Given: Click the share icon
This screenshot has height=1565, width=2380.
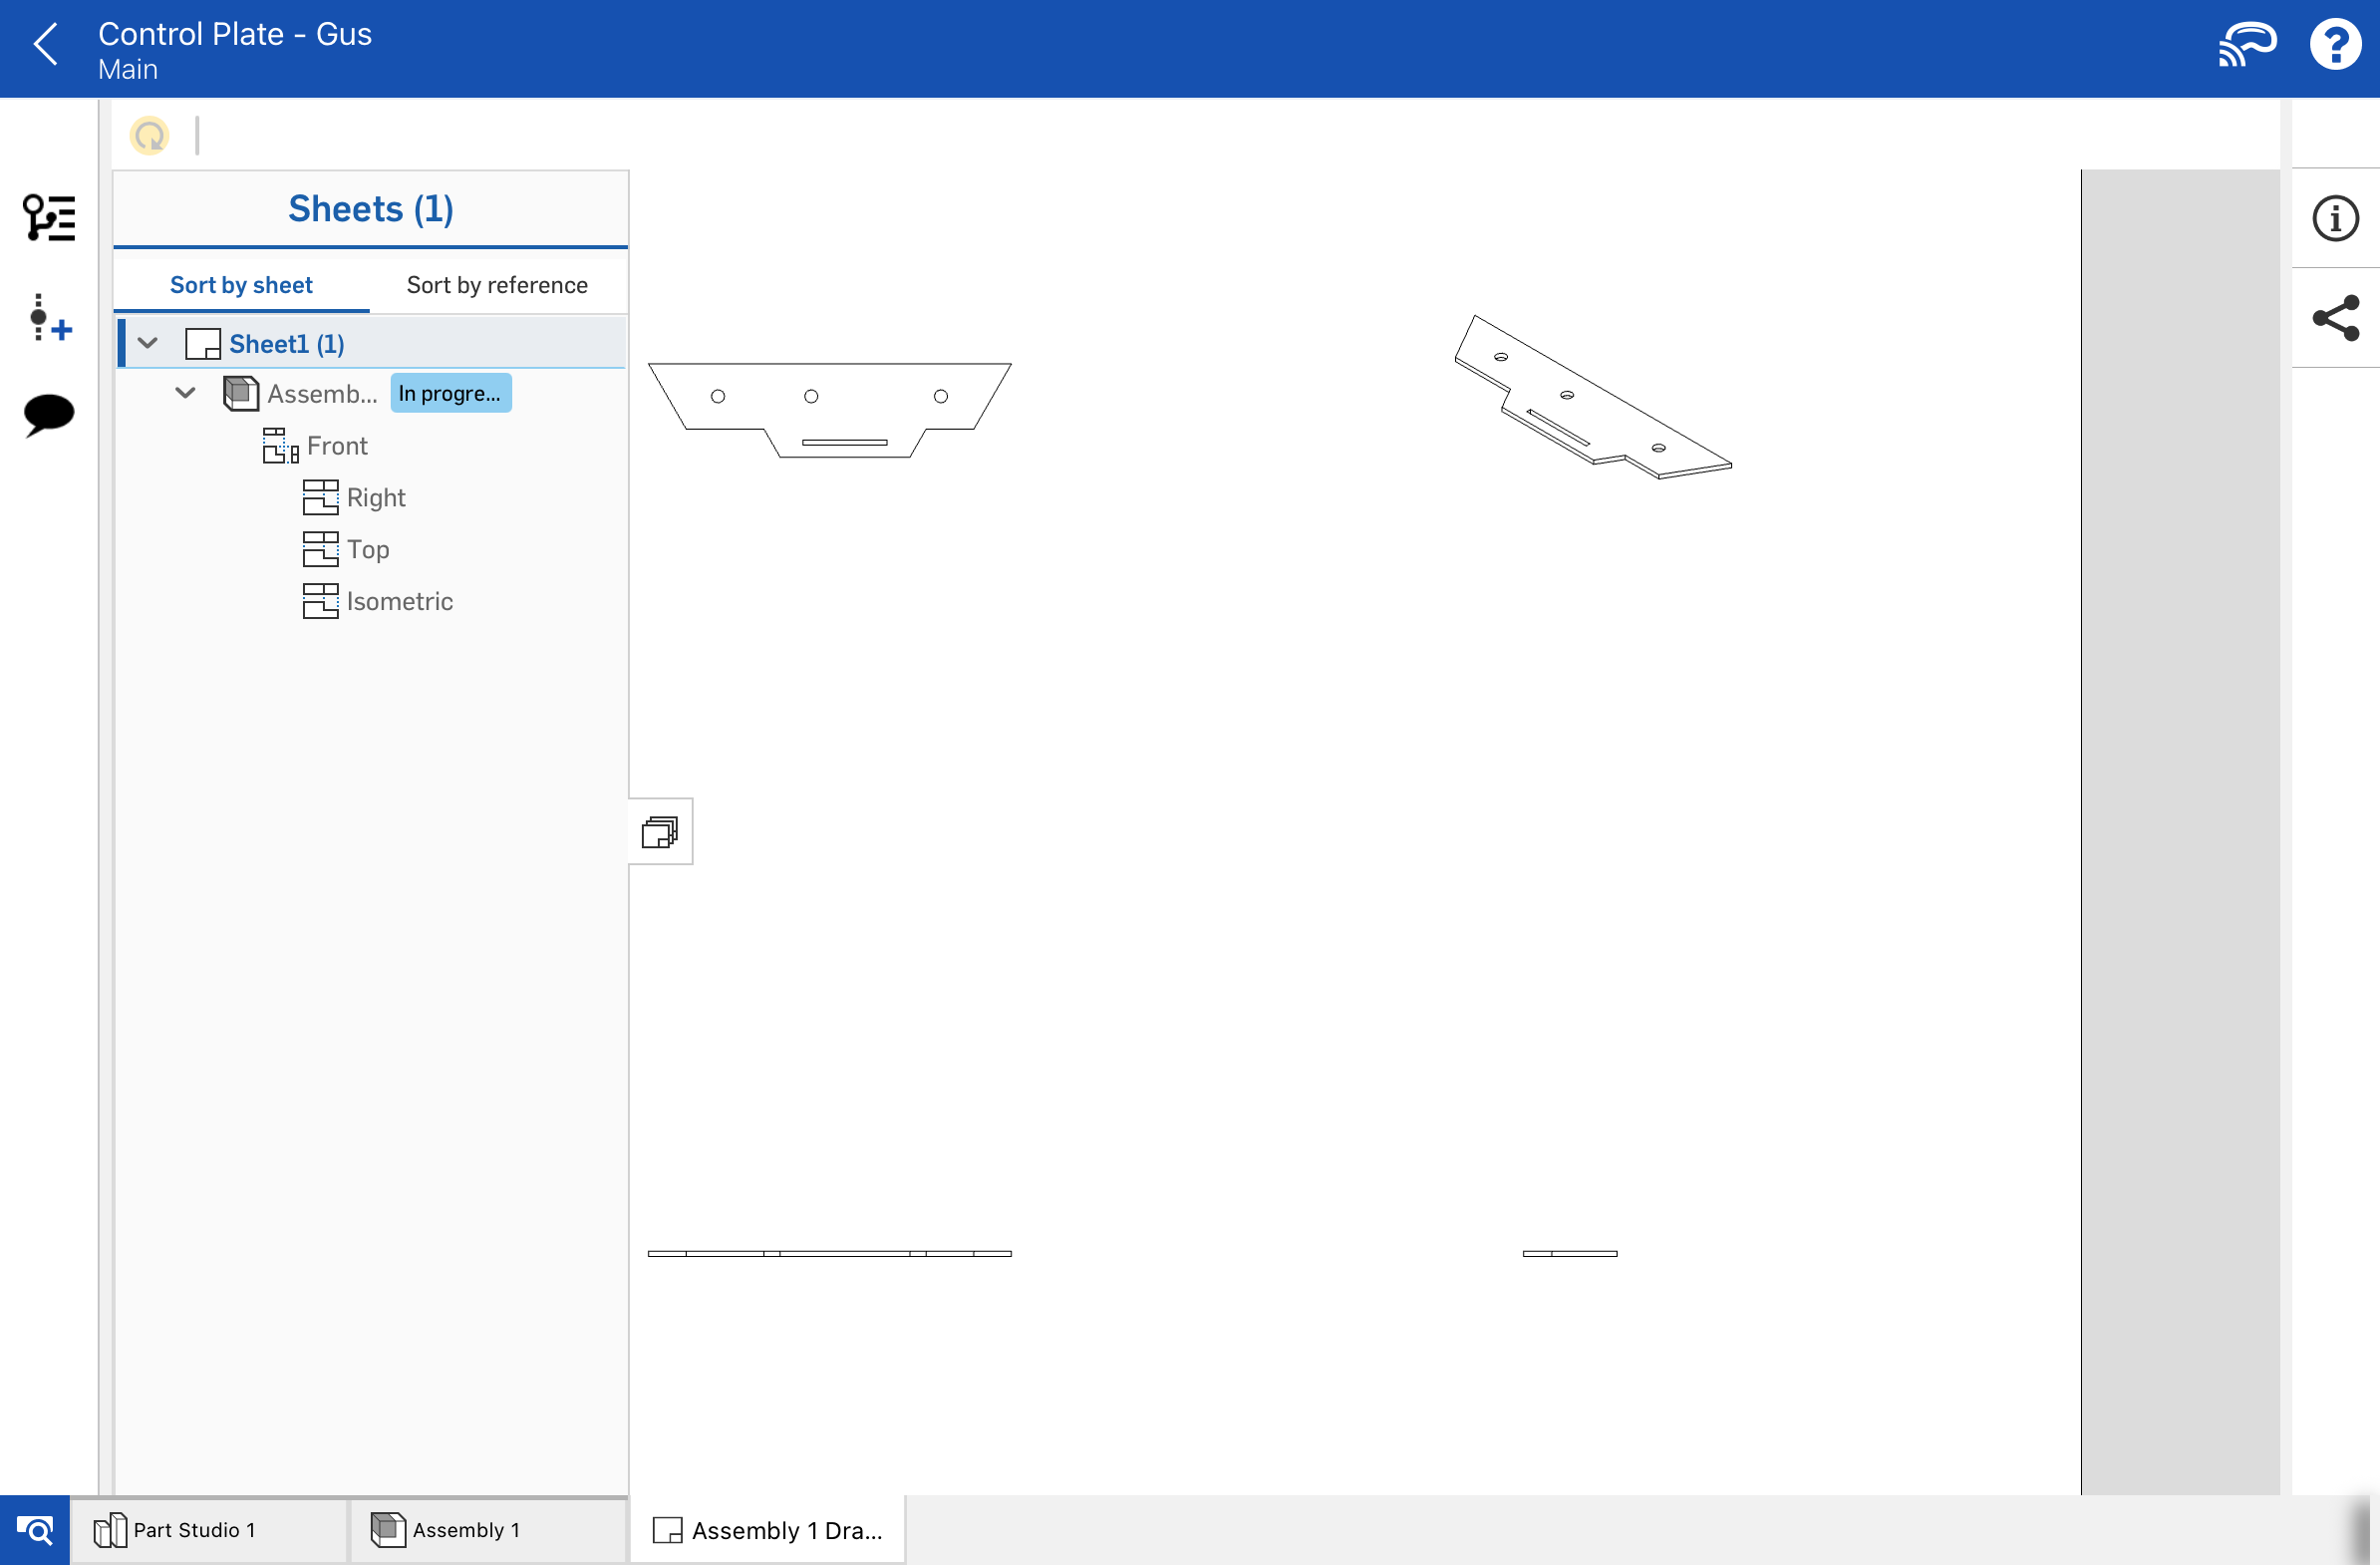Looking at the screenshot, I should point(2335,319).
